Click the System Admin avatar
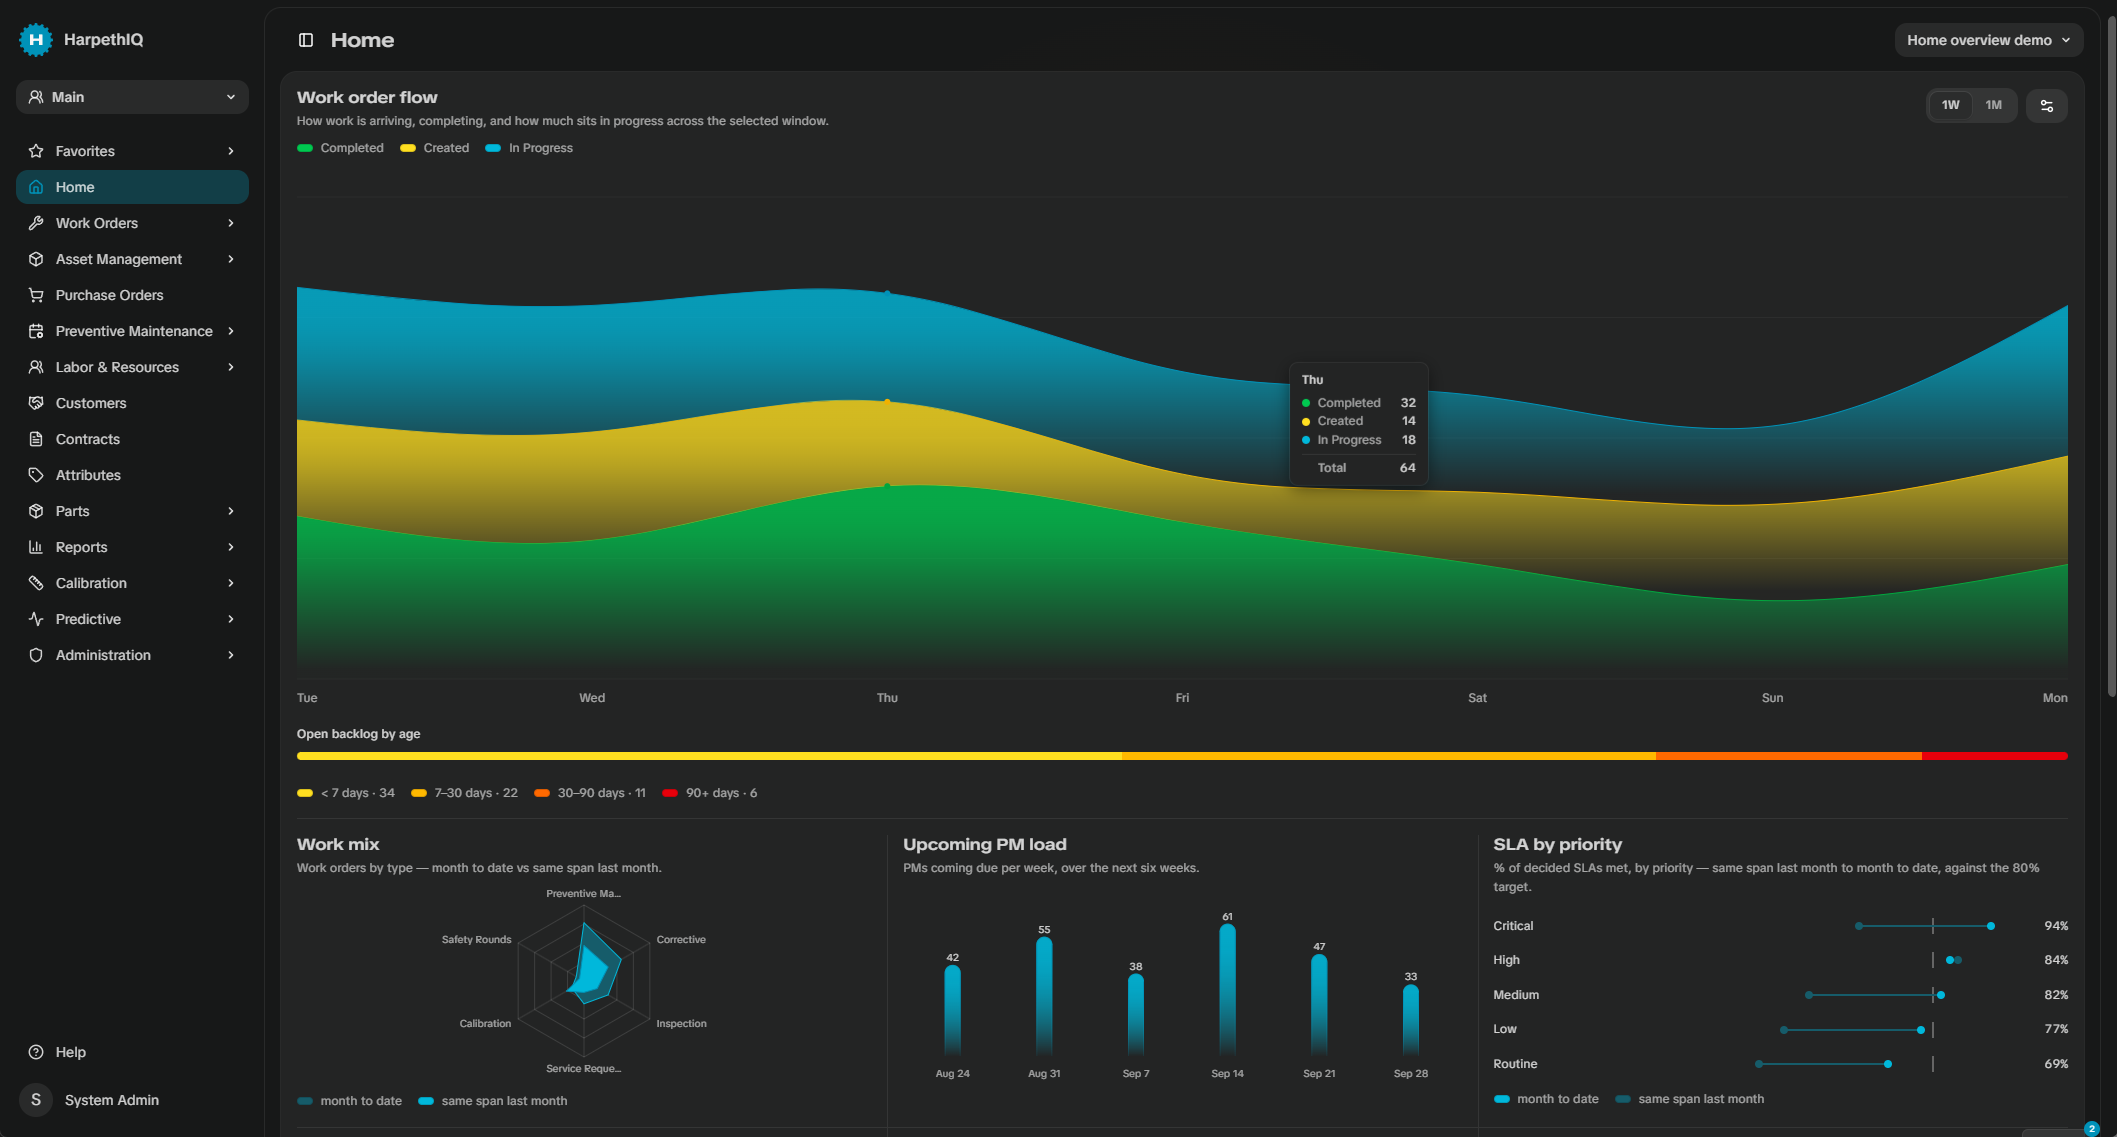This screenshot has height=1137, width=2117. coord(36,1100)
